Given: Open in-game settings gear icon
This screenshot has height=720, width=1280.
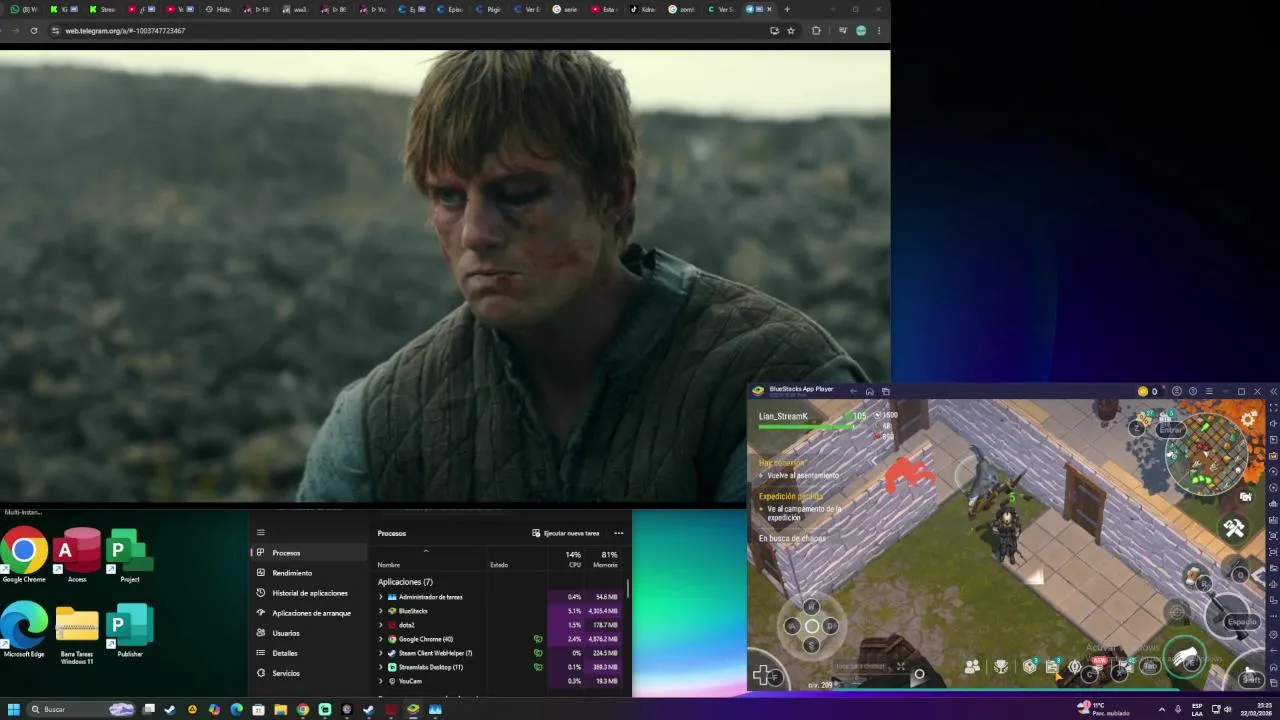Looking at the screenshot, I should 1250,418.
